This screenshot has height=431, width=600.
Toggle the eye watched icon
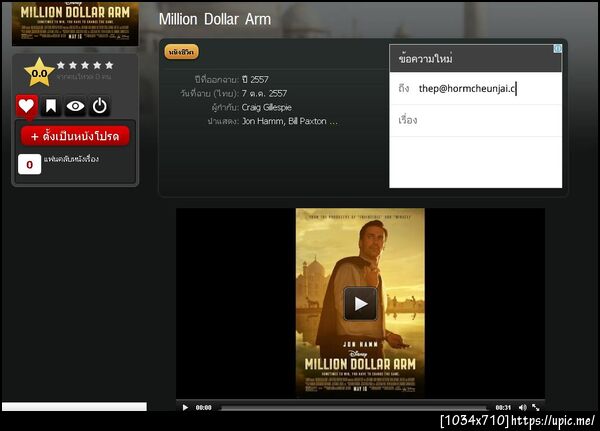click(x=75, y=106)
